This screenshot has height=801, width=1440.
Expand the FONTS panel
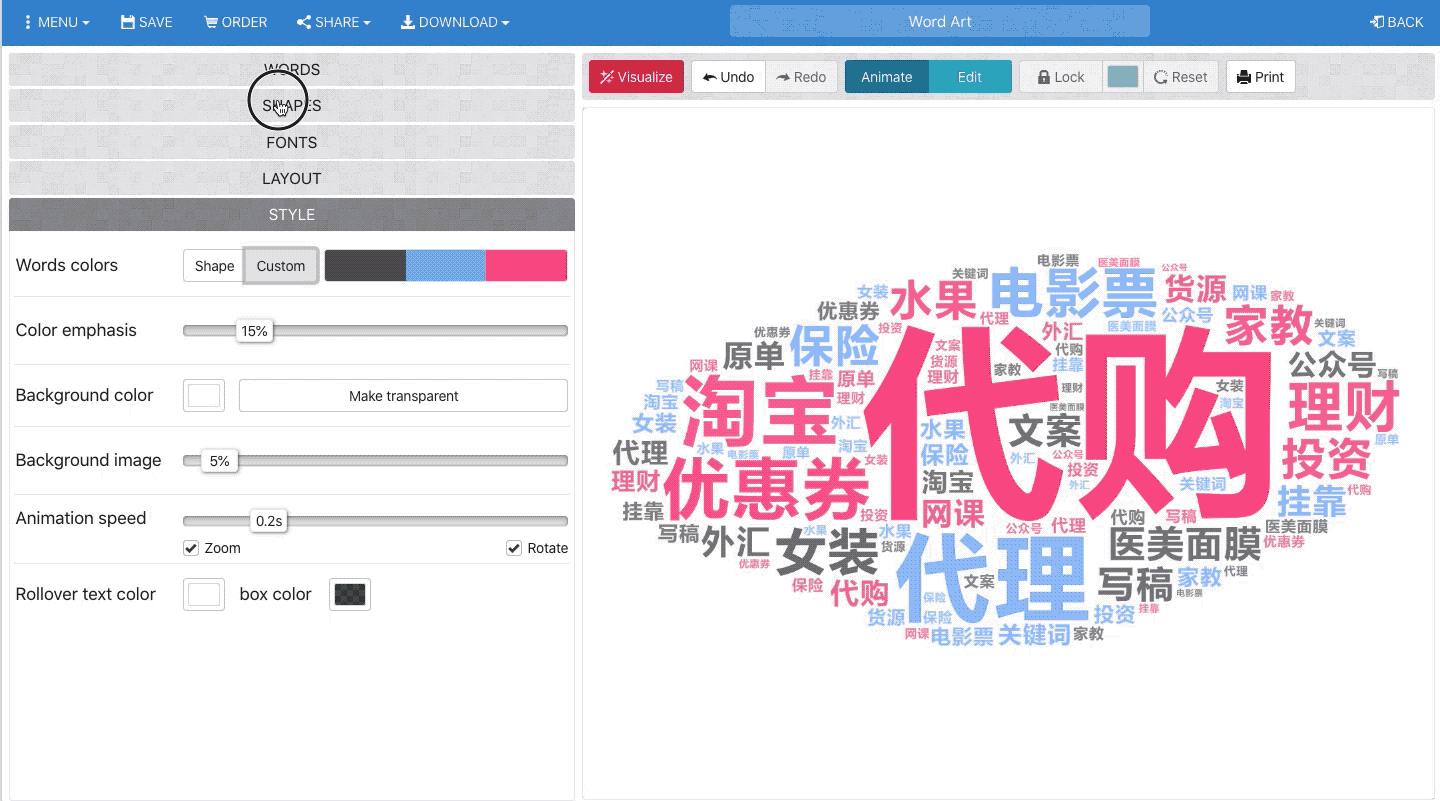point(292,142)
